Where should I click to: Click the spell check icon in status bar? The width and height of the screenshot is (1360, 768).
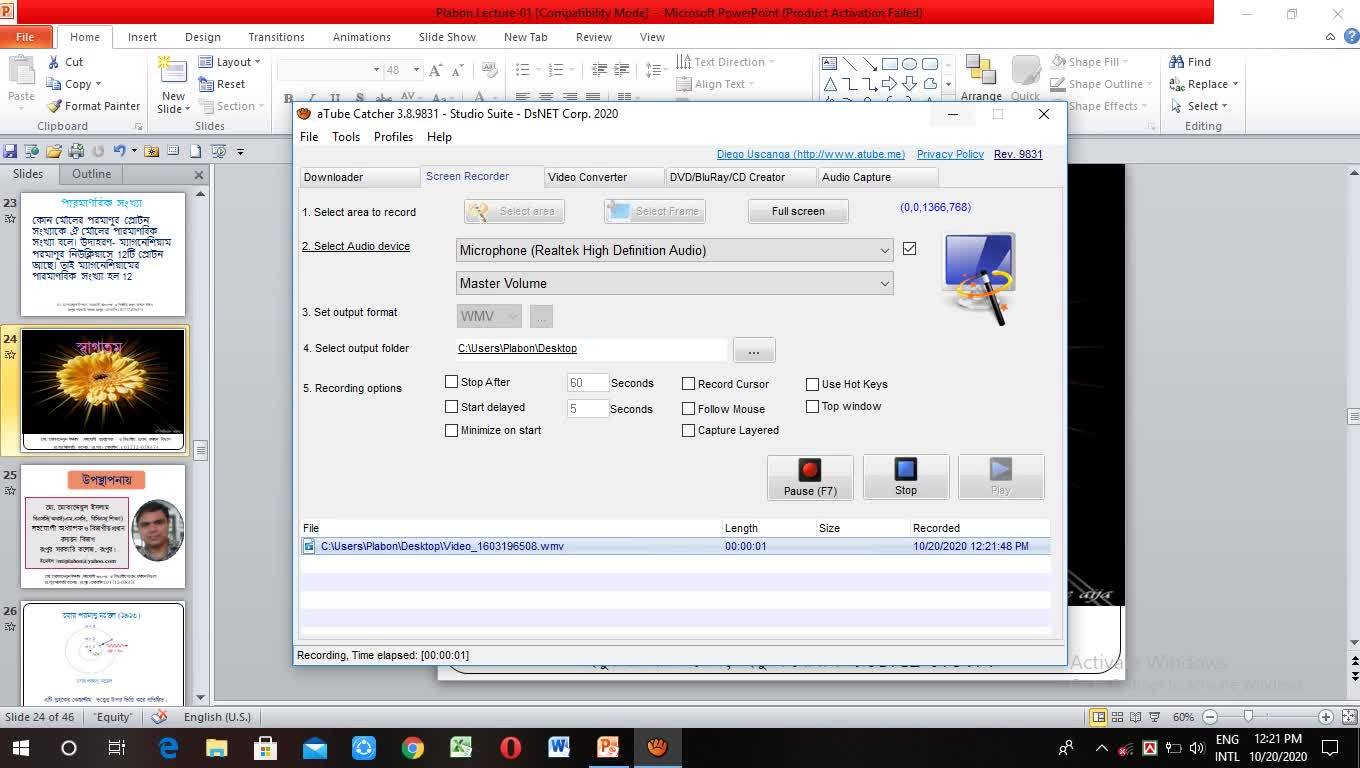(x=159, y=717)
